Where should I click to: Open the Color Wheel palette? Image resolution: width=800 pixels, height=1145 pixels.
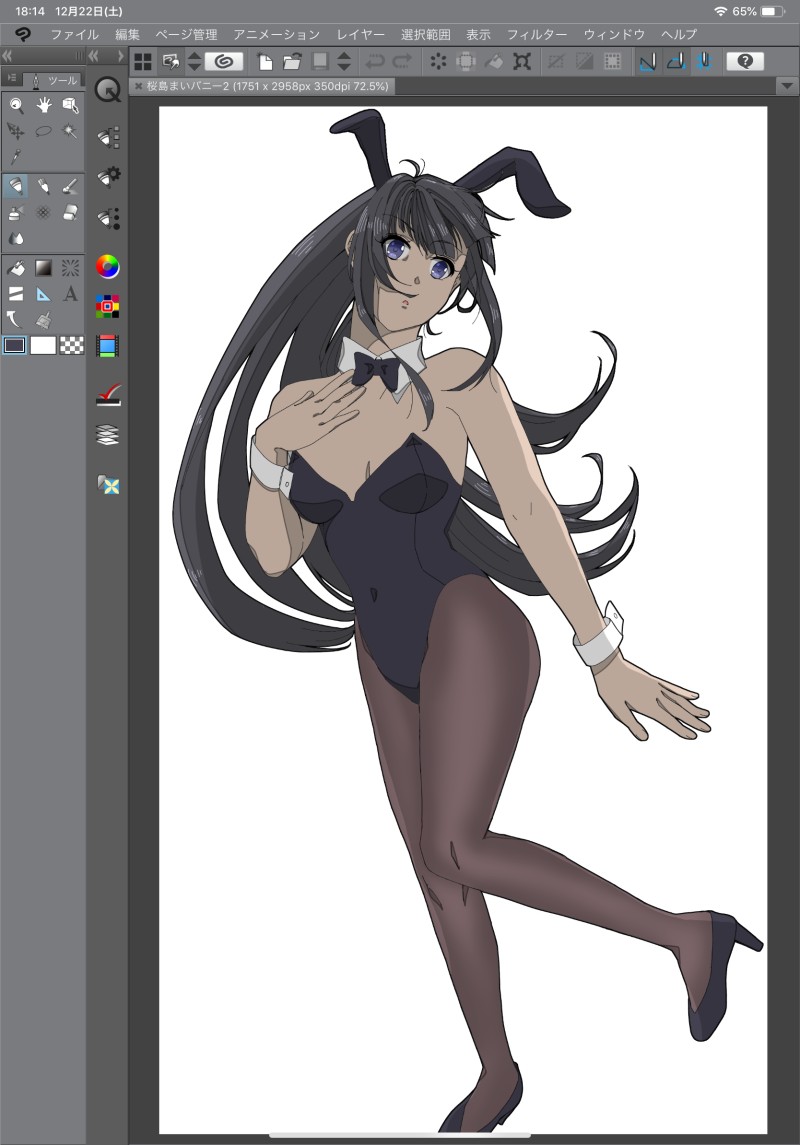pos(107,267)
